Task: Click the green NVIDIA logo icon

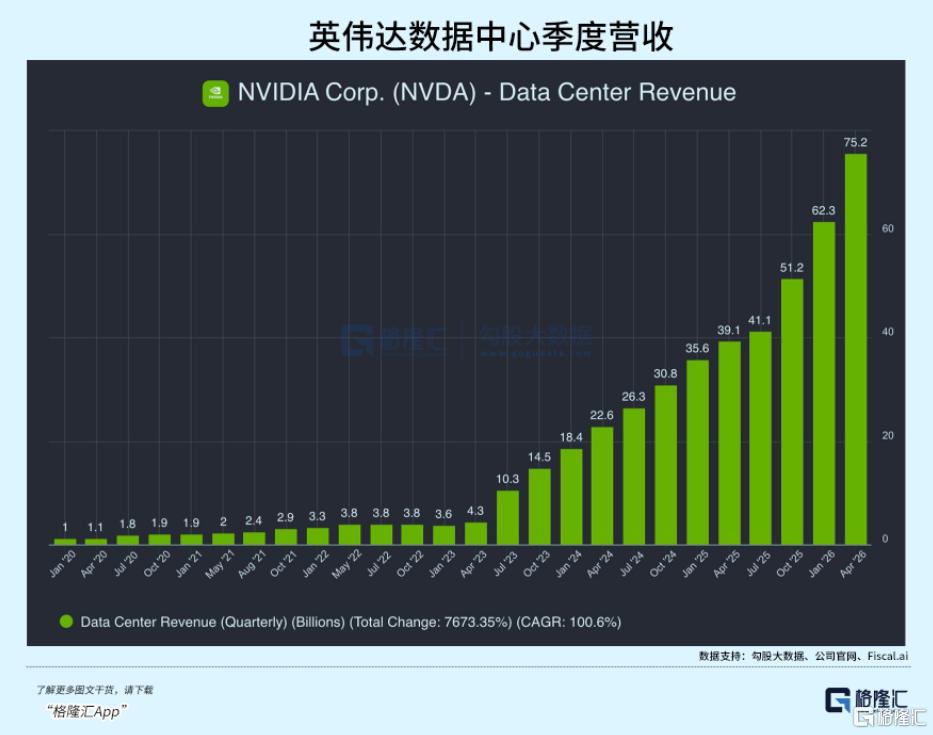Action: tap(215, 93)
